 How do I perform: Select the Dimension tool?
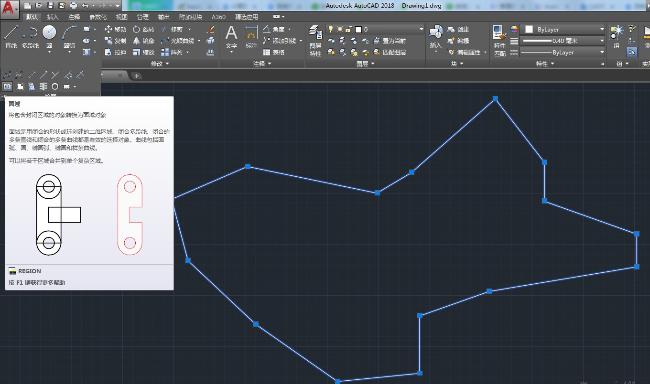coord(251,36)
